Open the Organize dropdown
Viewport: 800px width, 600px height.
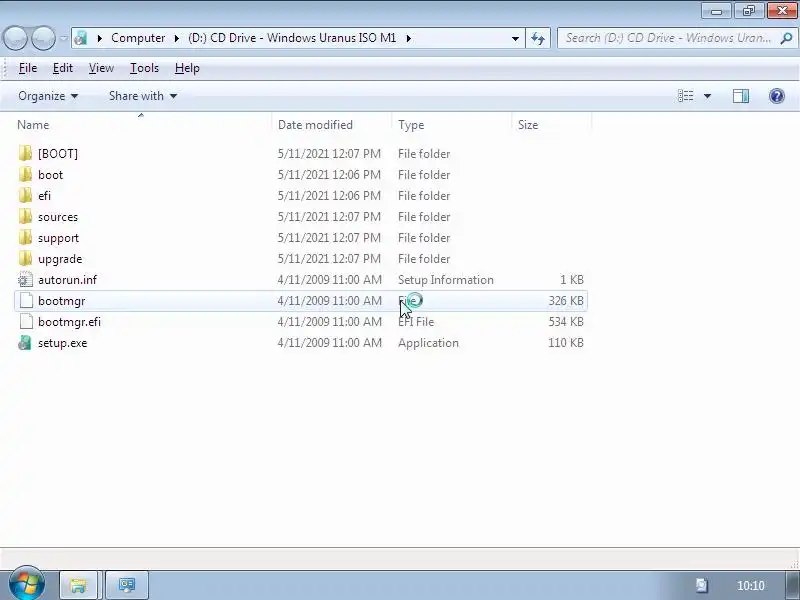[x=48, y=96]
